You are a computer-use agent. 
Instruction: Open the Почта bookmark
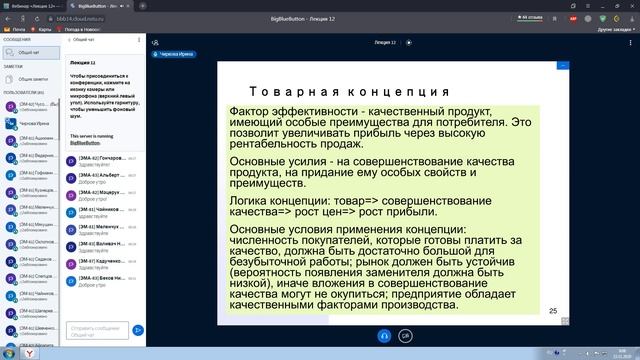pyautogui.click(x=15, y=29)
